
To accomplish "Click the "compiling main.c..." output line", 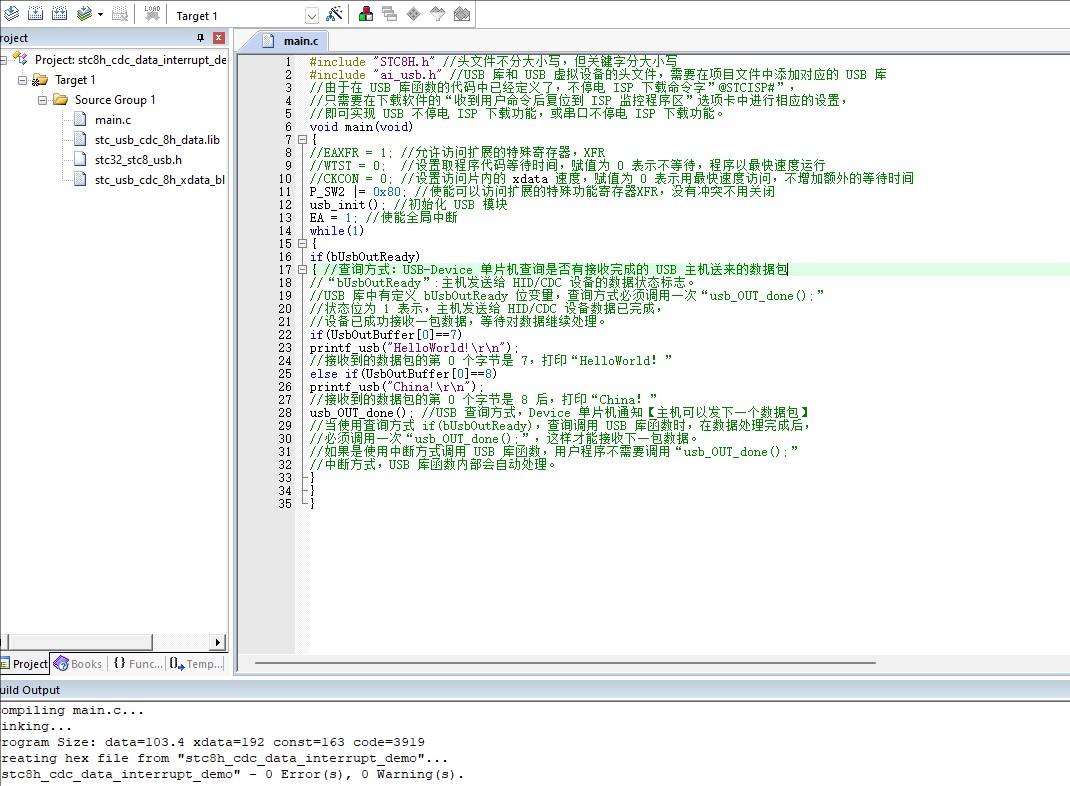I will (72, 710).
